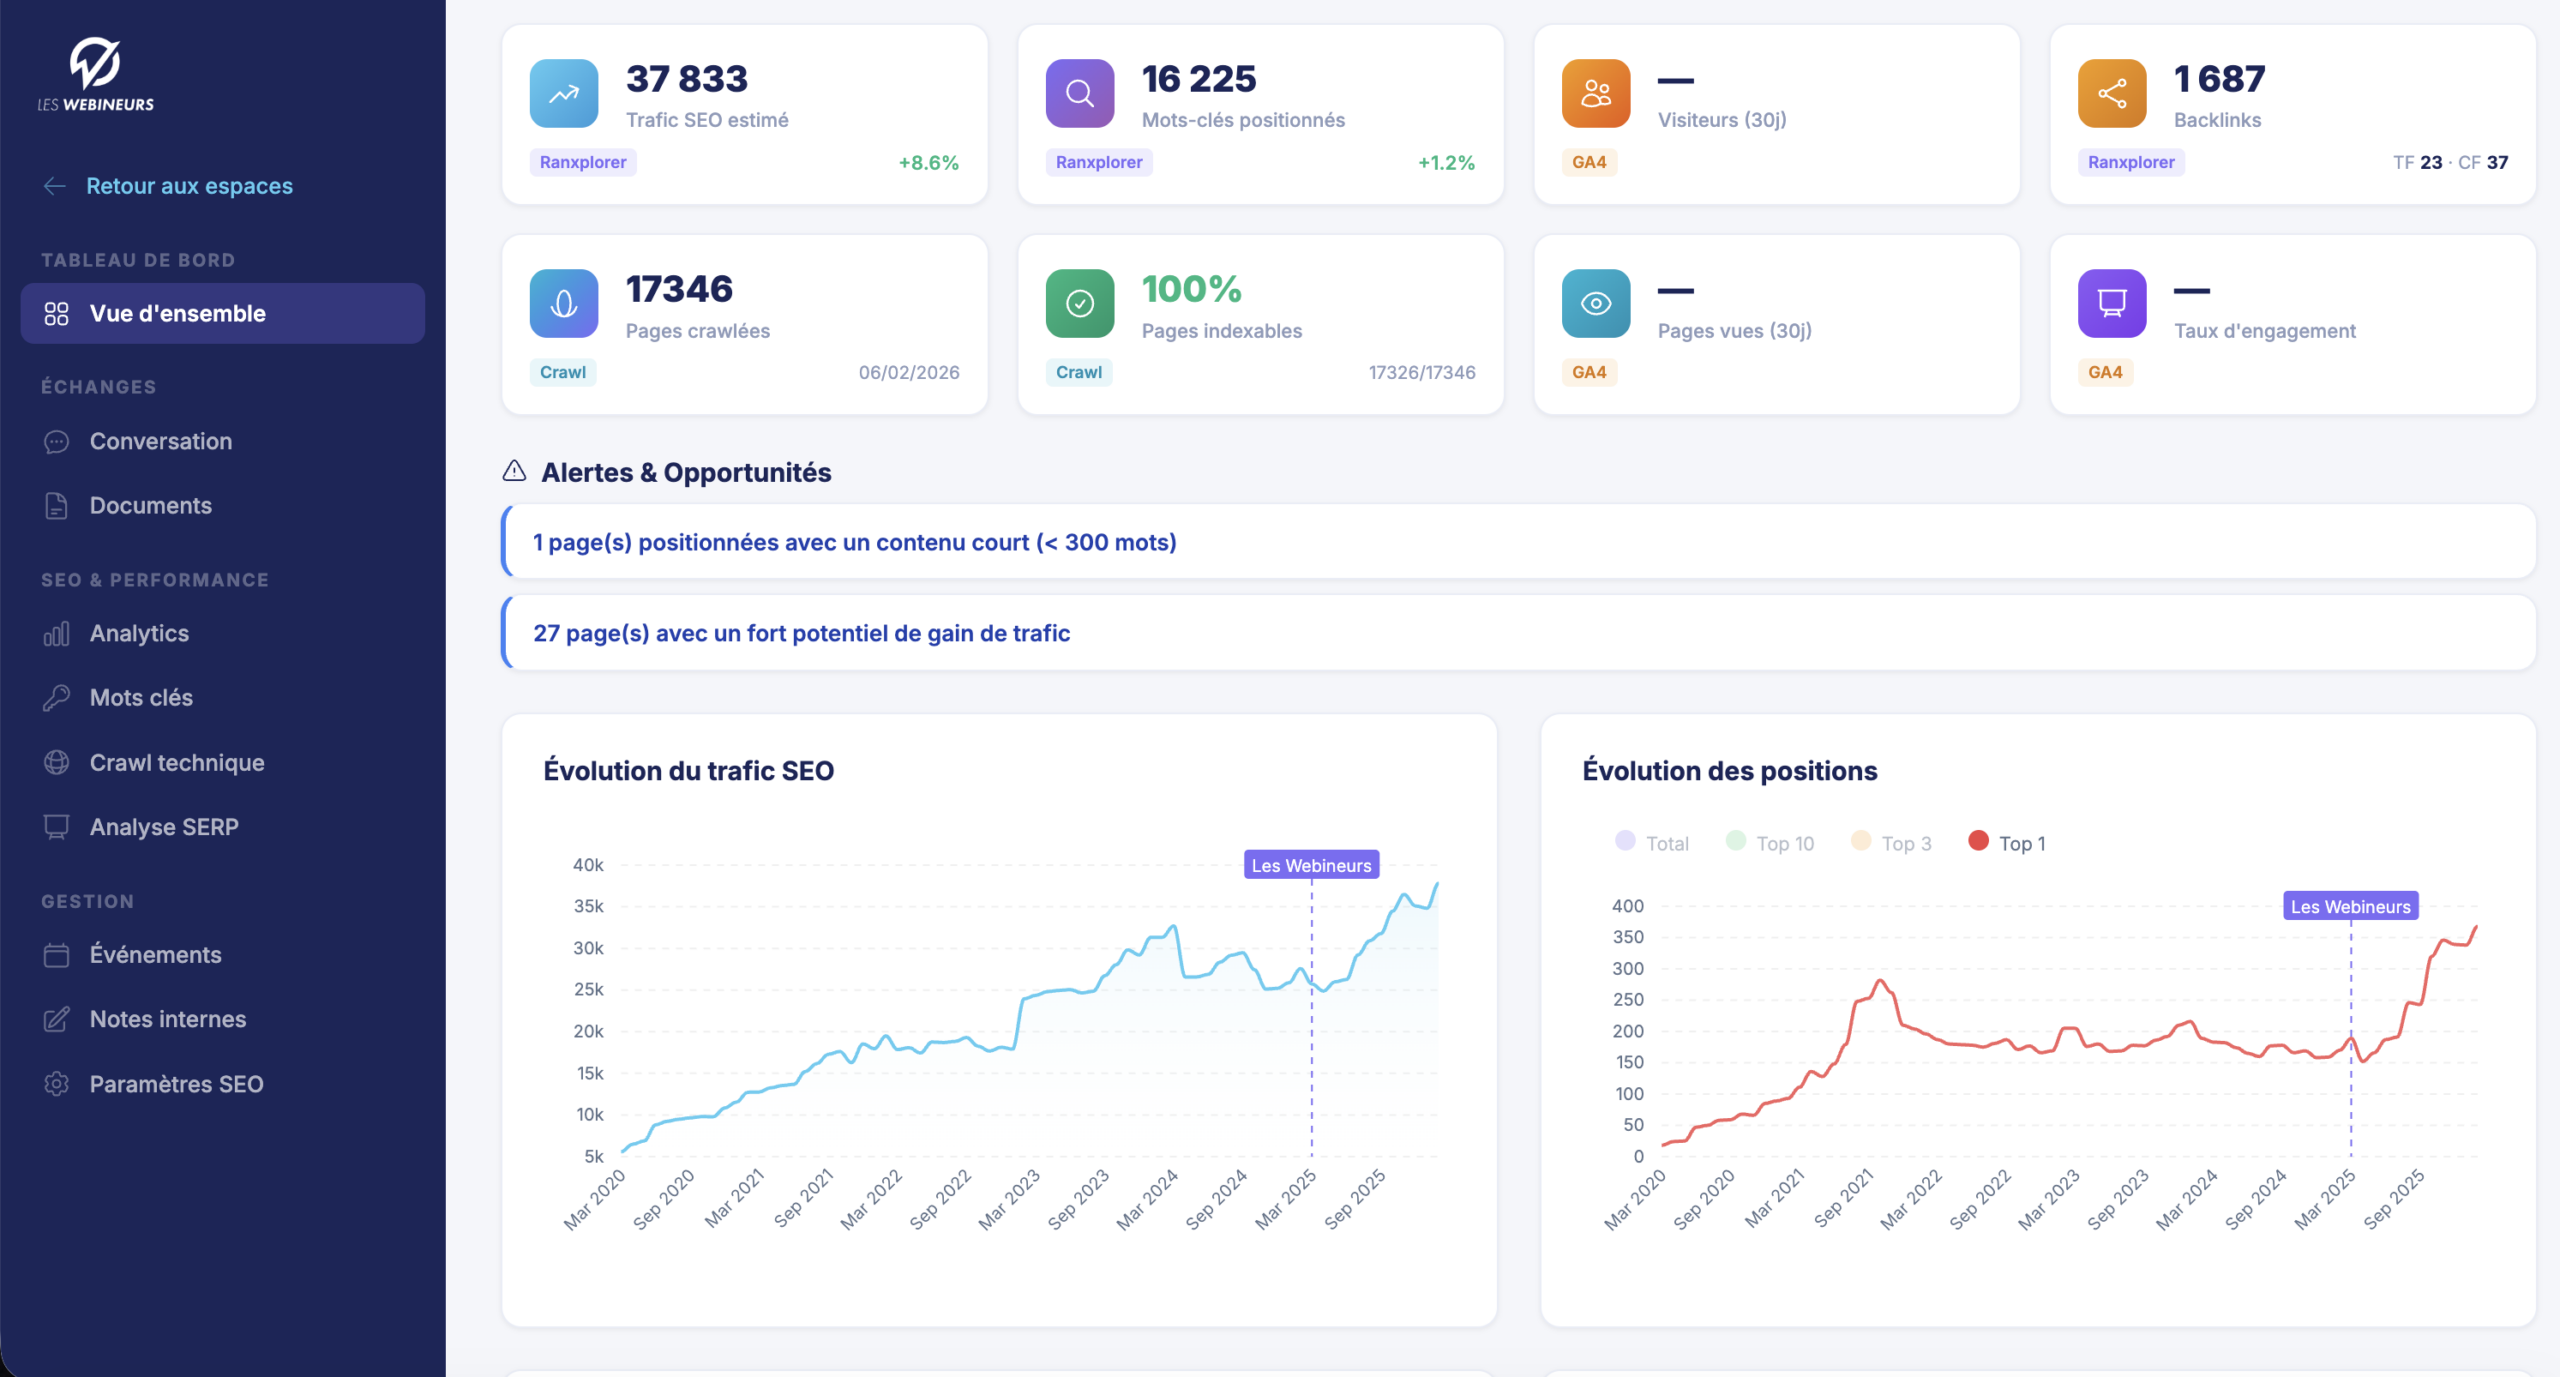Click the +8.6% traffic change

tap(929, 162)
